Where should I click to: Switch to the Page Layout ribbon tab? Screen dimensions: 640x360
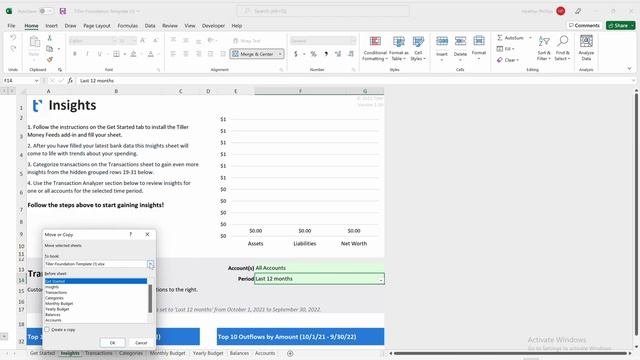click(97, 26)
